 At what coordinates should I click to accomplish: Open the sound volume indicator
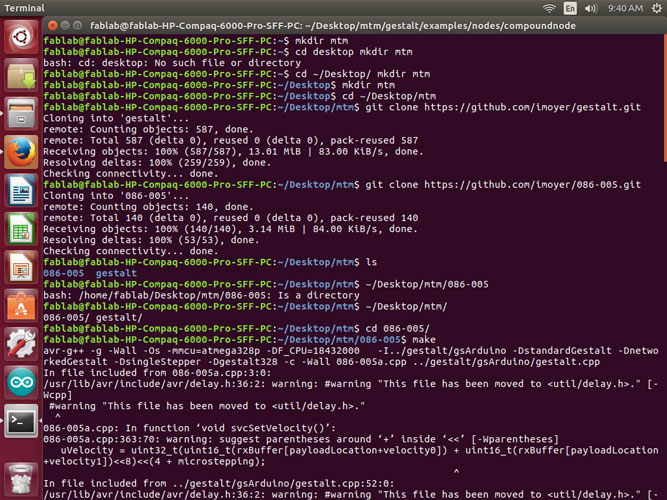click(591, 8)
